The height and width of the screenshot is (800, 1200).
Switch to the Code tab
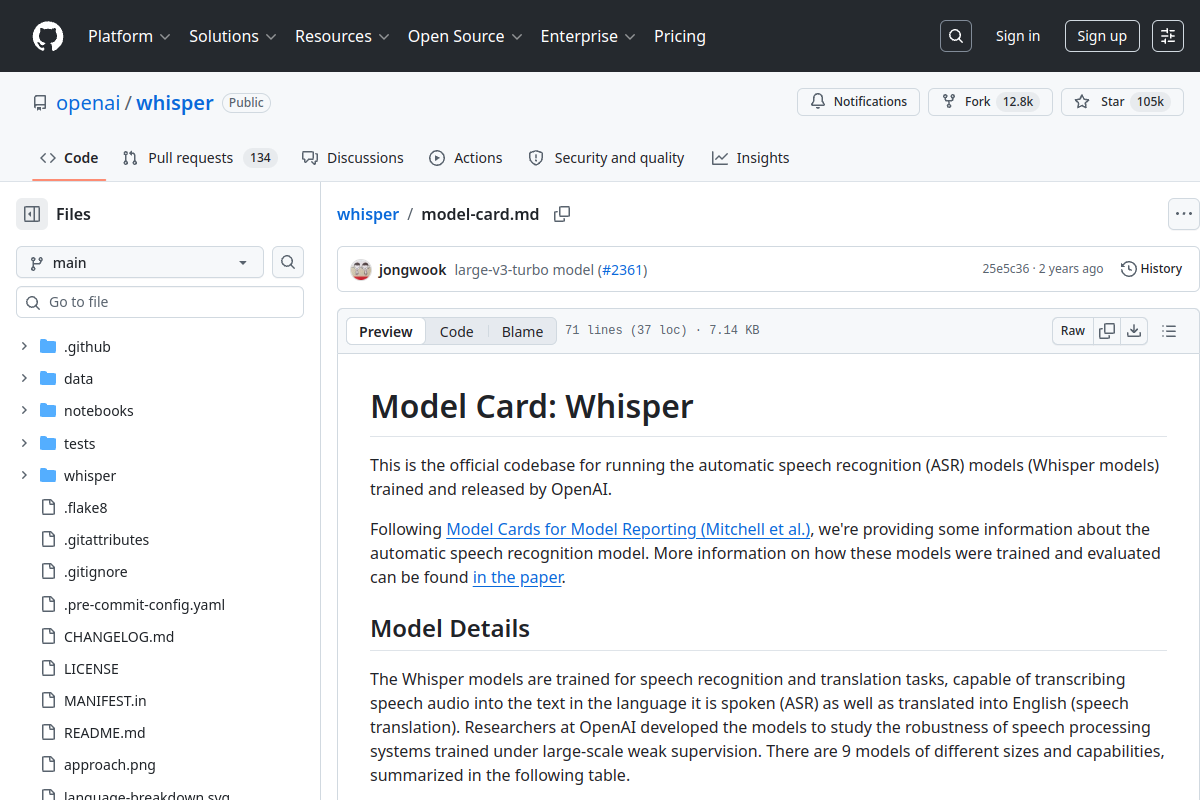69,158
